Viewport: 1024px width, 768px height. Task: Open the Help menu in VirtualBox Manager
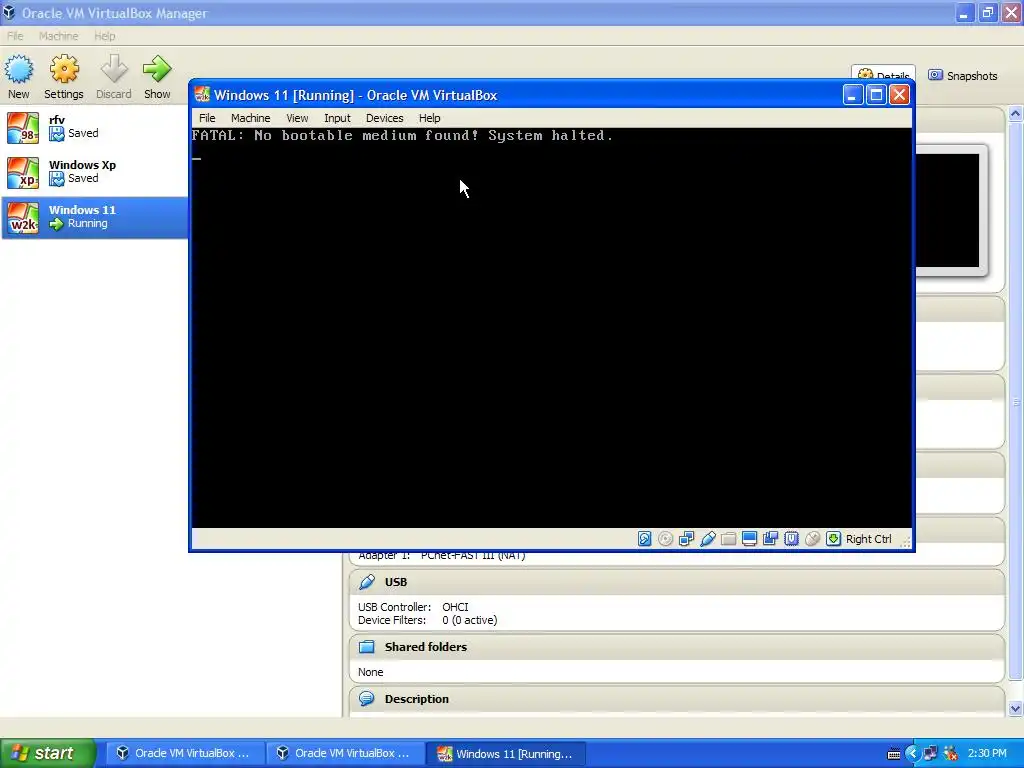[x=104, y=36]
